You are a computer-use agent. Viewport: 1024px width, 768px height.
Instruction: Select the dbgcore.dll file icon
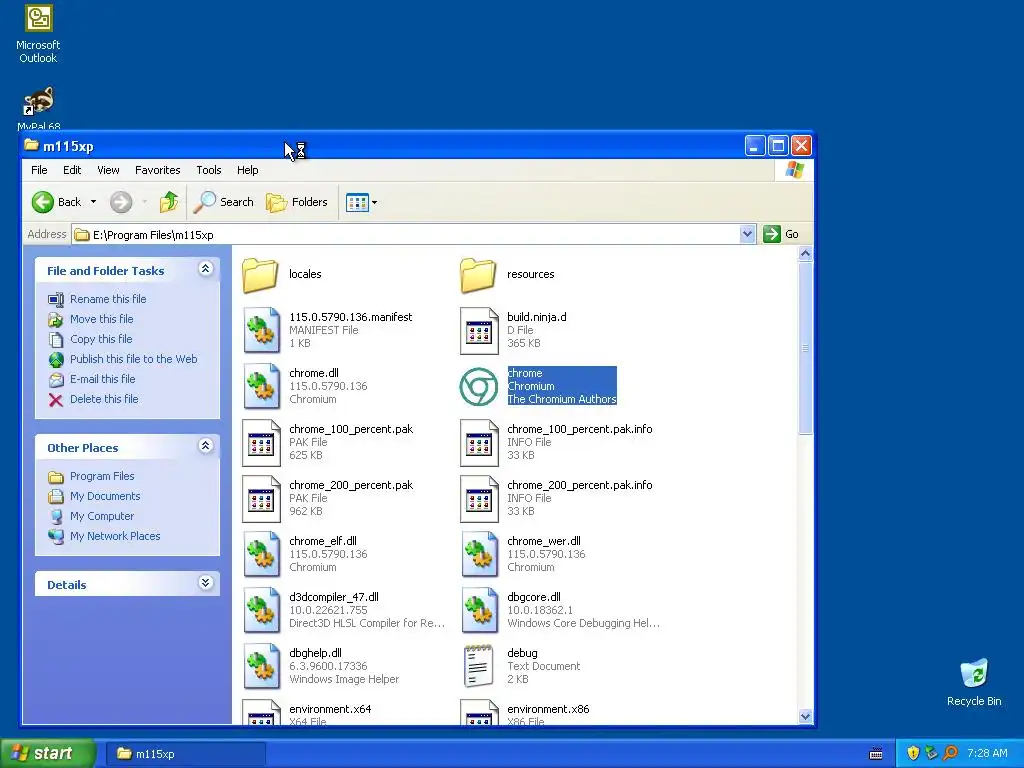[x=479, y=611]
